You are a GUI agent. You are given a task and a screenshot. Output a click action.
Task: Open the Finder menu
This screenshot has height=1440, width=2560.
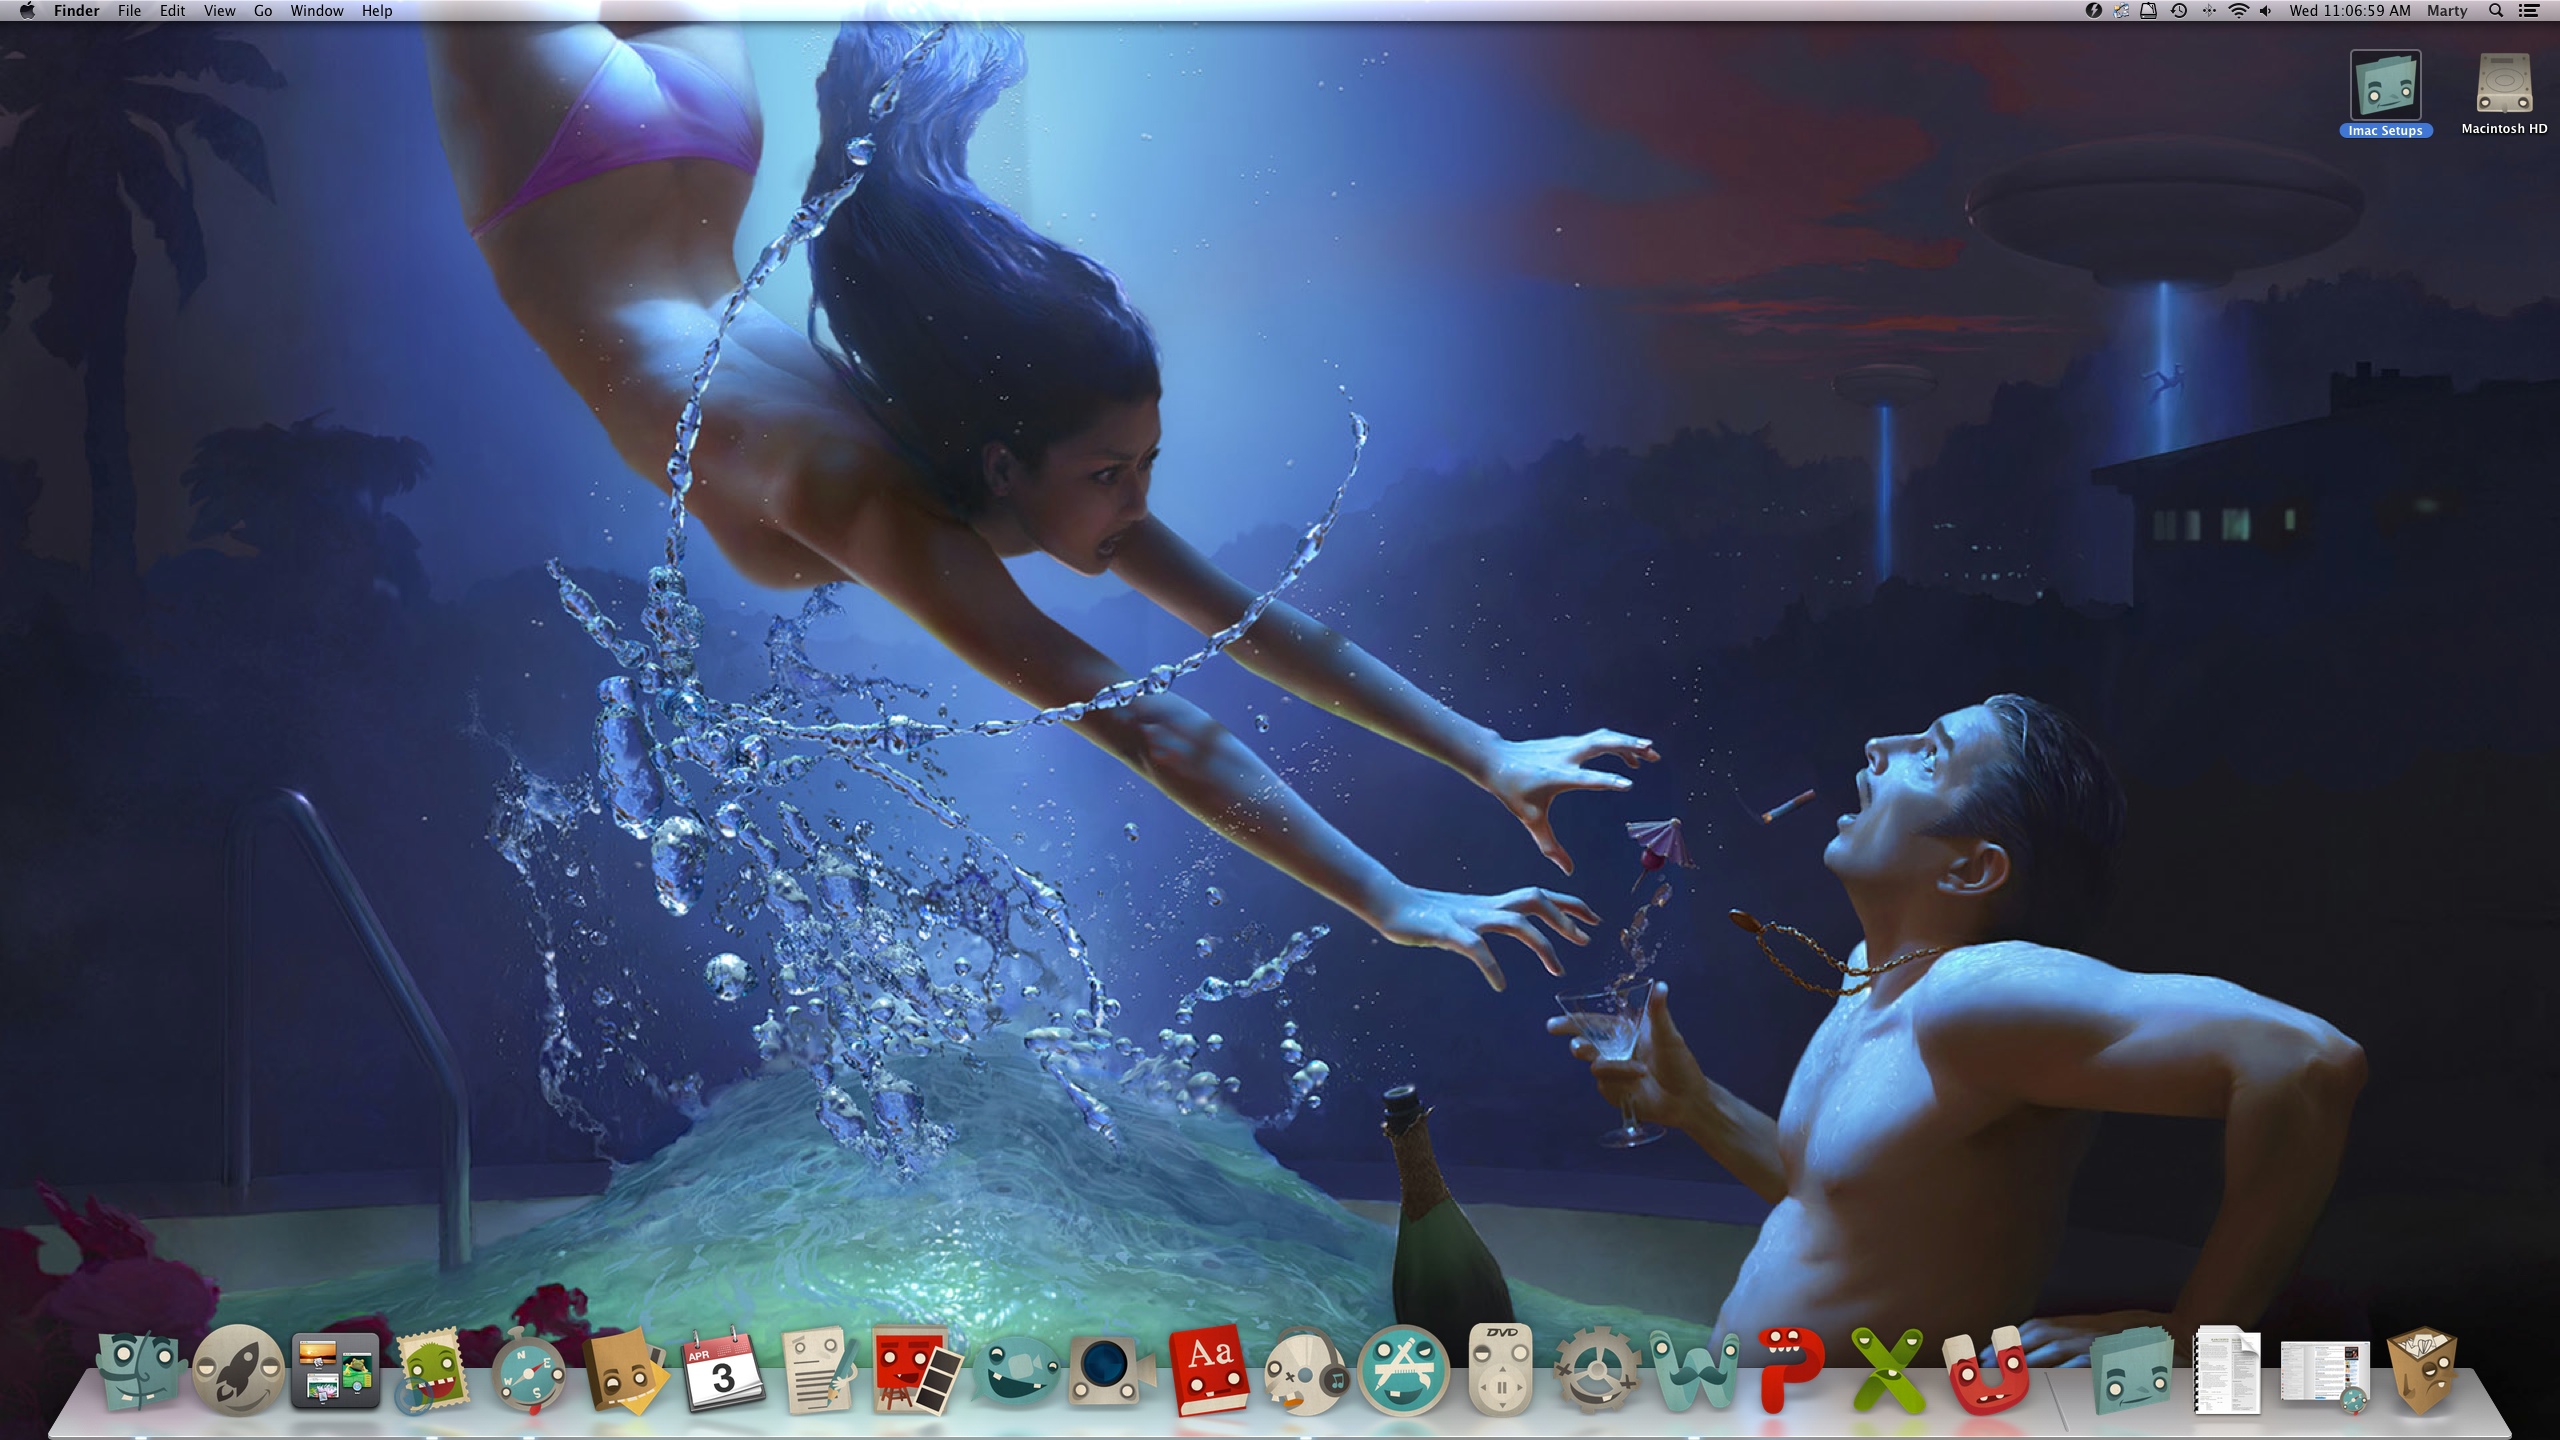(76, 11)
